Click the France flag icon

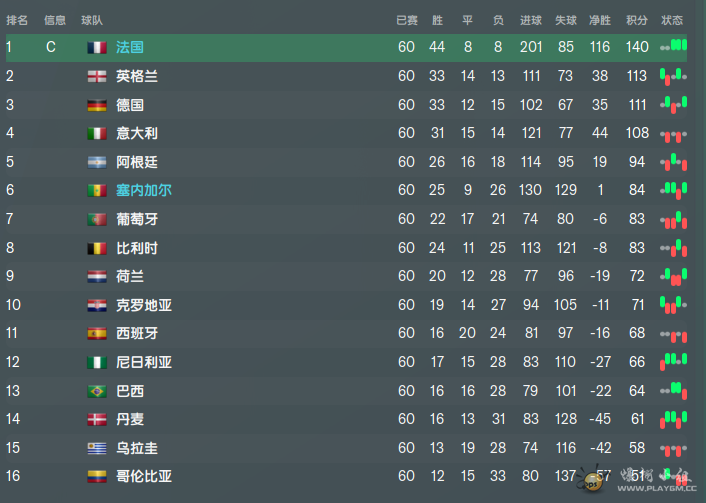[97, 47]
